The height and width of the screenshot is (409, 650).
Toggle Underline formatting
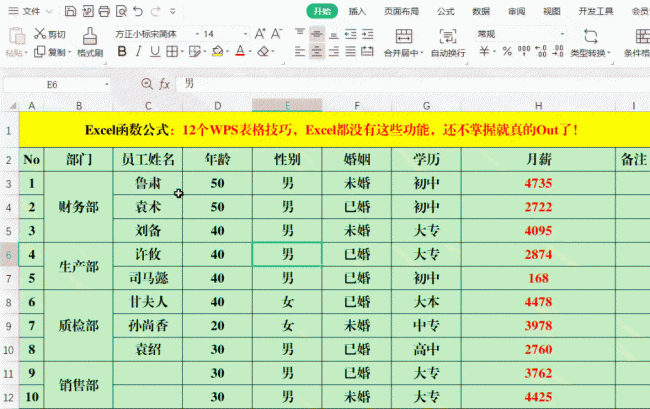[155, 51]
